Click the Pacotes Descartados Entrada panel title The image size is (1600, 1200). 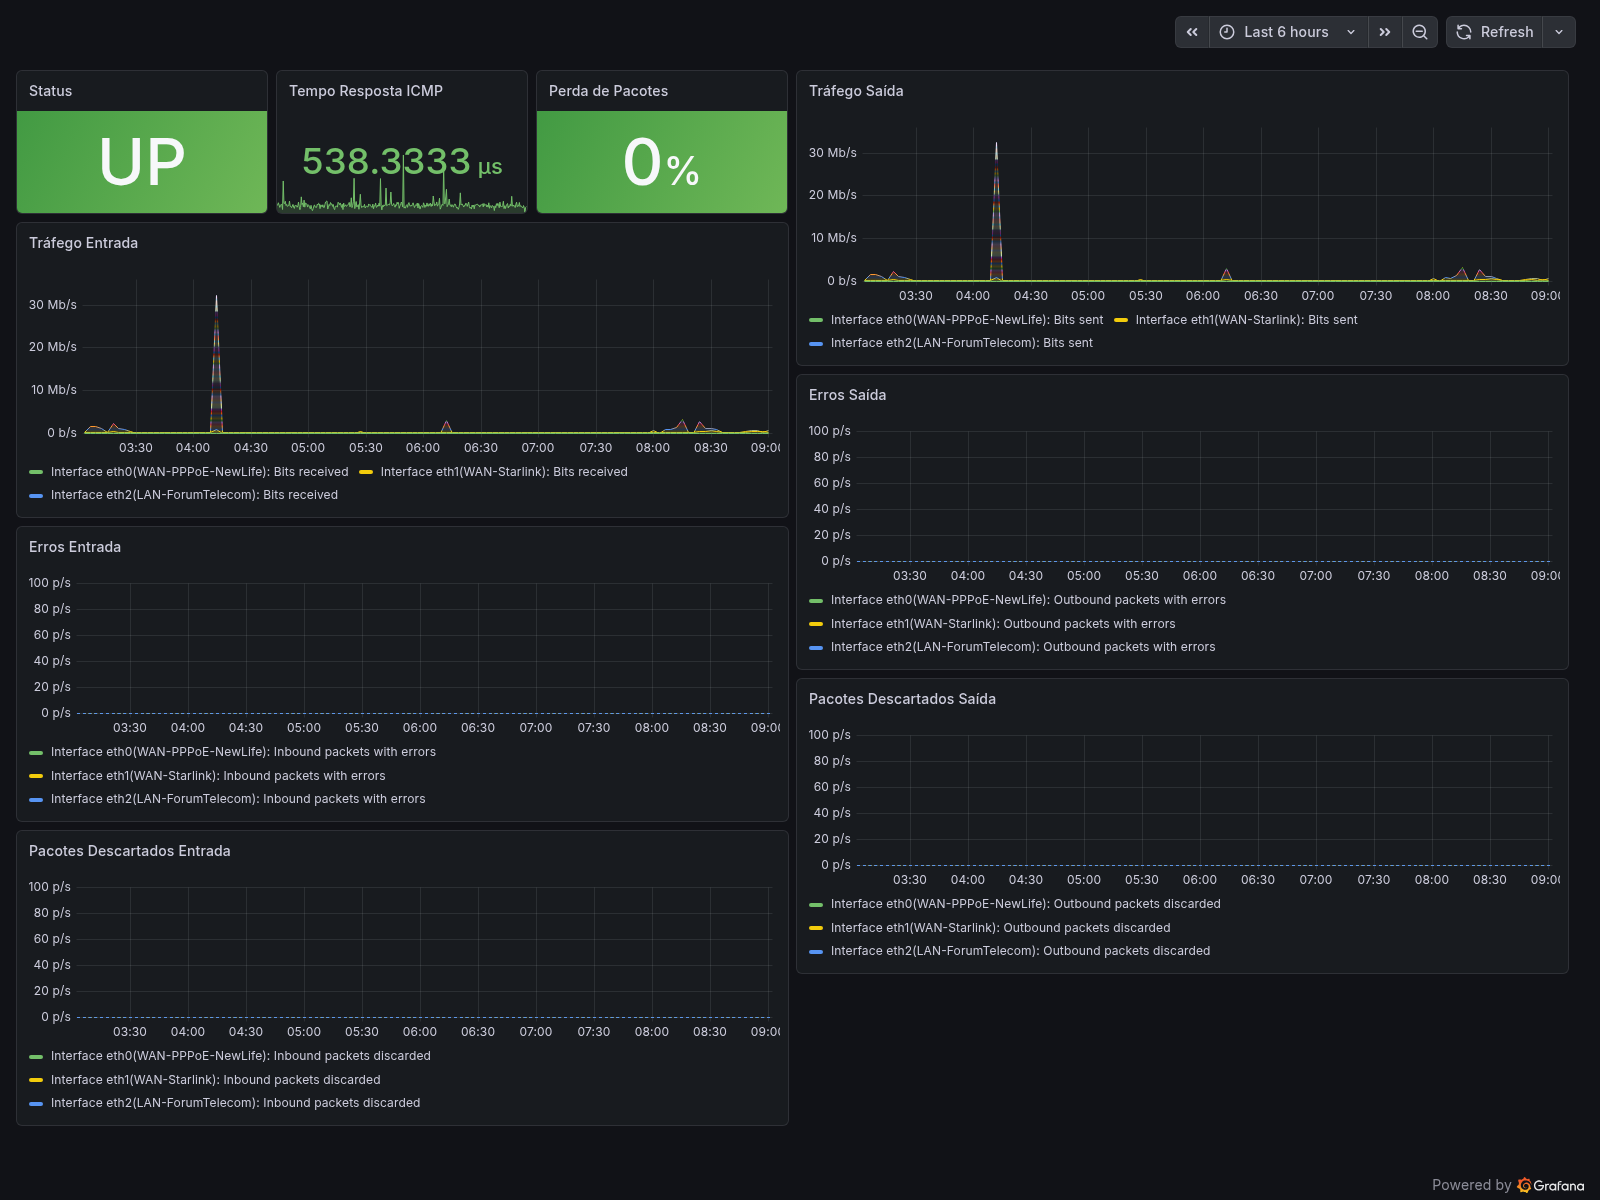point(130,851)
